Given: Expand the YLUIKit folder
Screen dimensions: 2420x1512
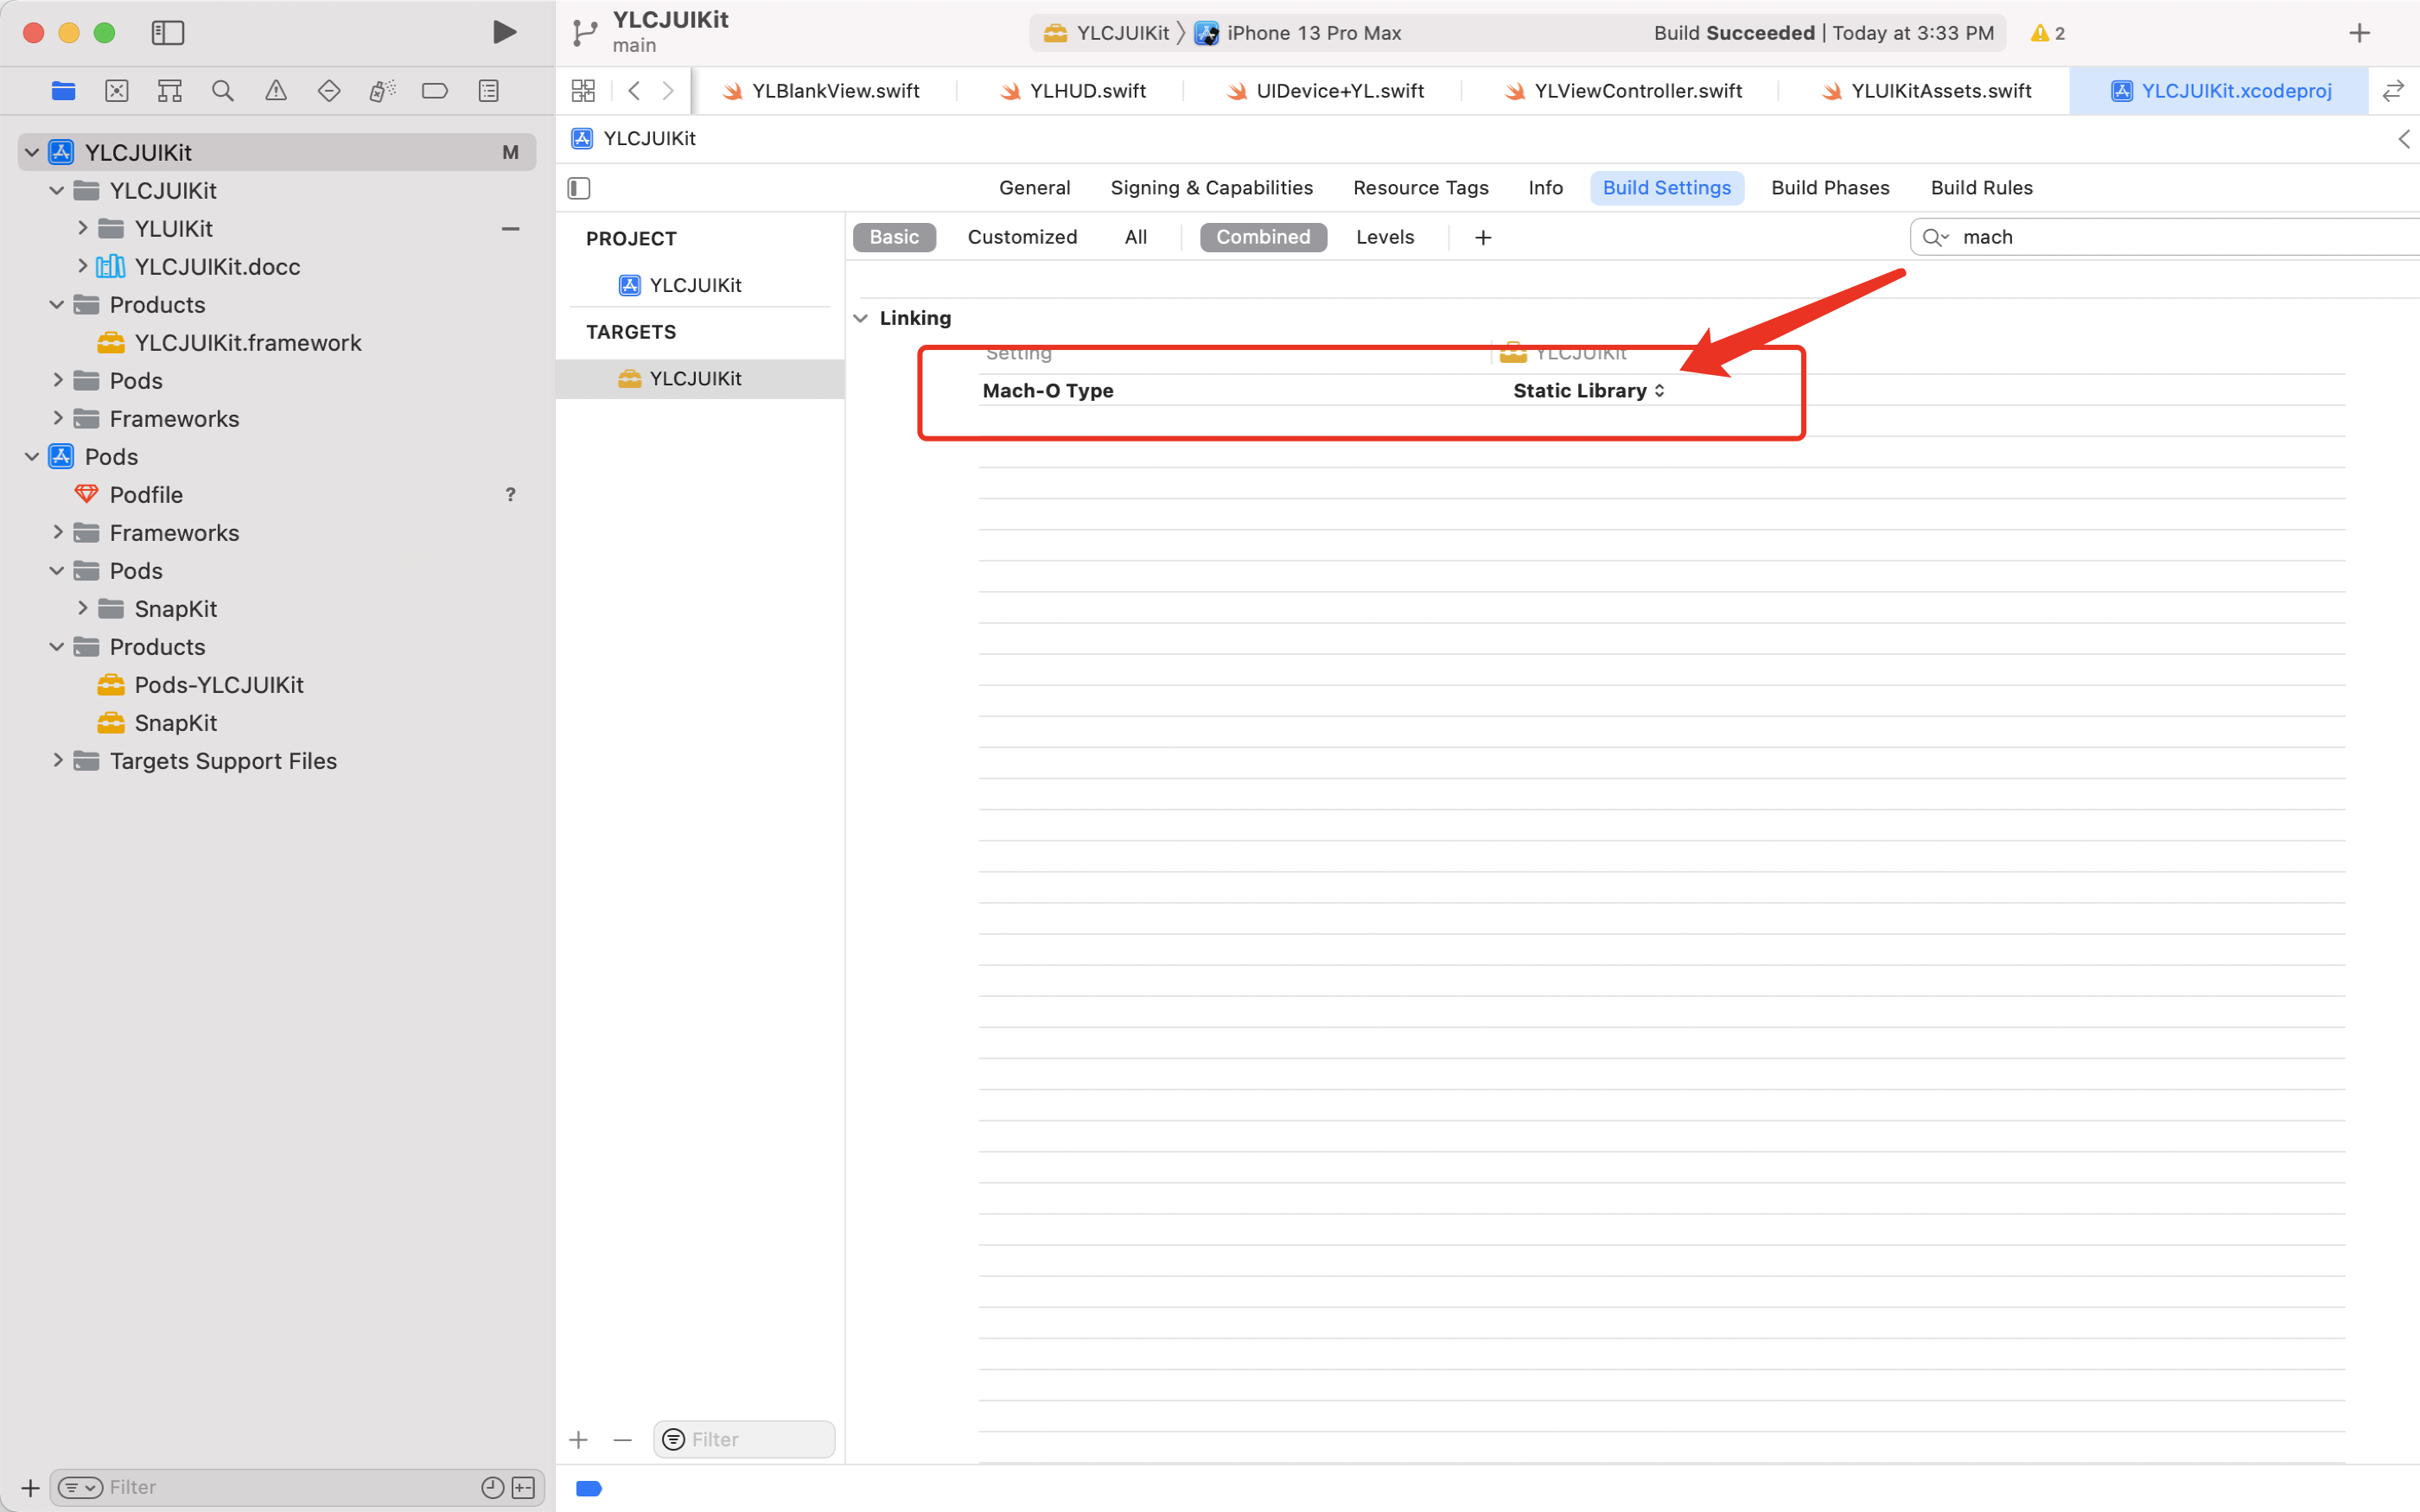Looking at the screenshot, I should click(x=83, y=228).
